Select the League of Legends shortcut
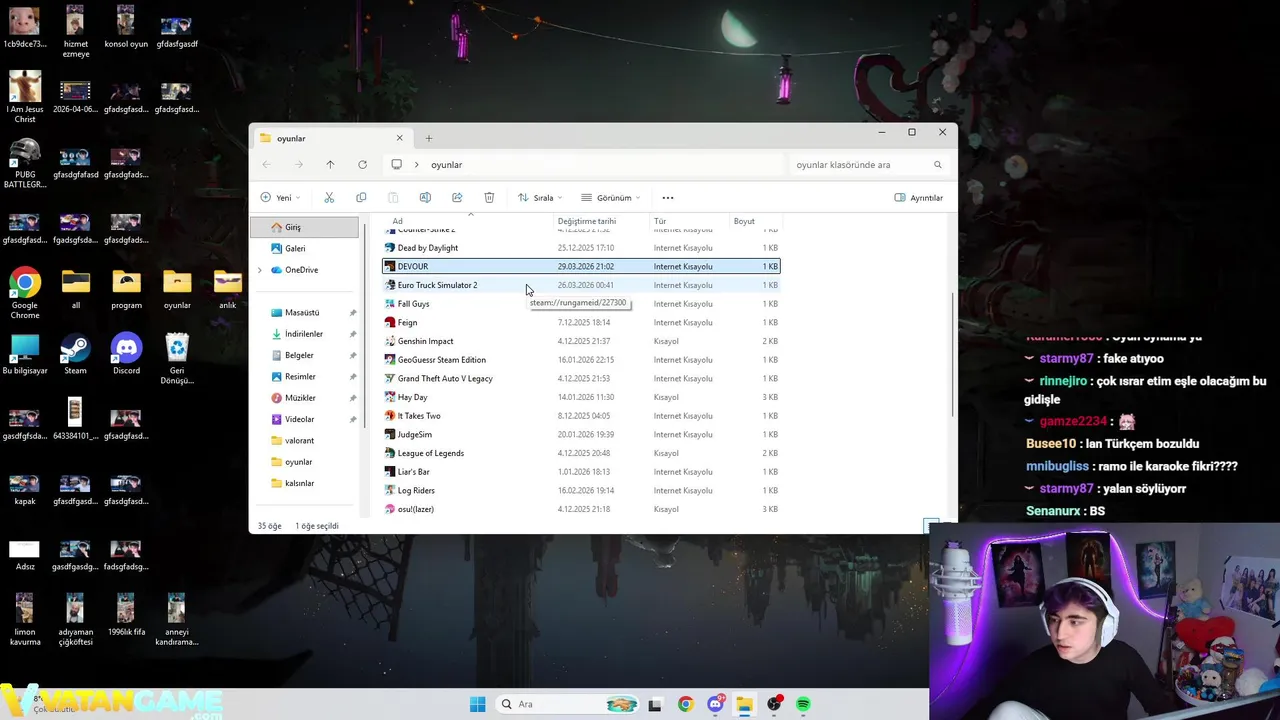The height and width of the screenshot is (720, 1280). click(581, 453)
